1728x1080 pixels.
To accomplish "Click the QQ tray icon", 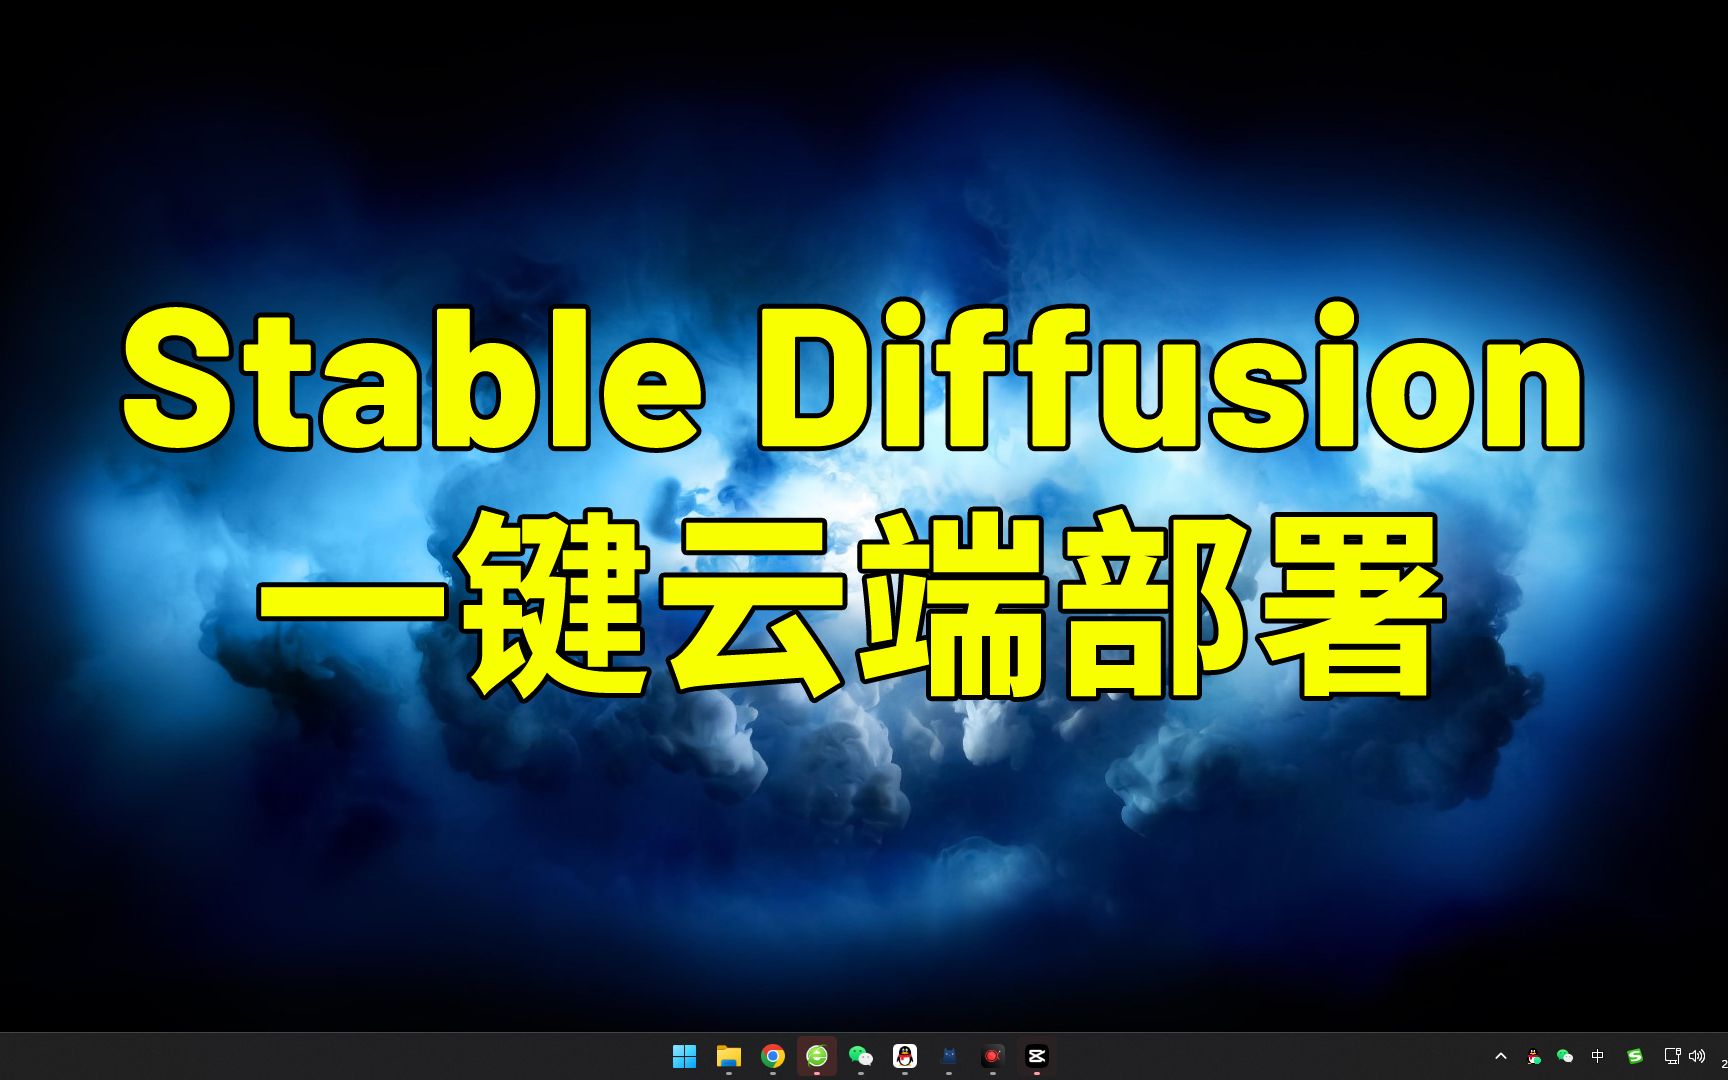I will pyautogui.click(x=1534, y=1056).
